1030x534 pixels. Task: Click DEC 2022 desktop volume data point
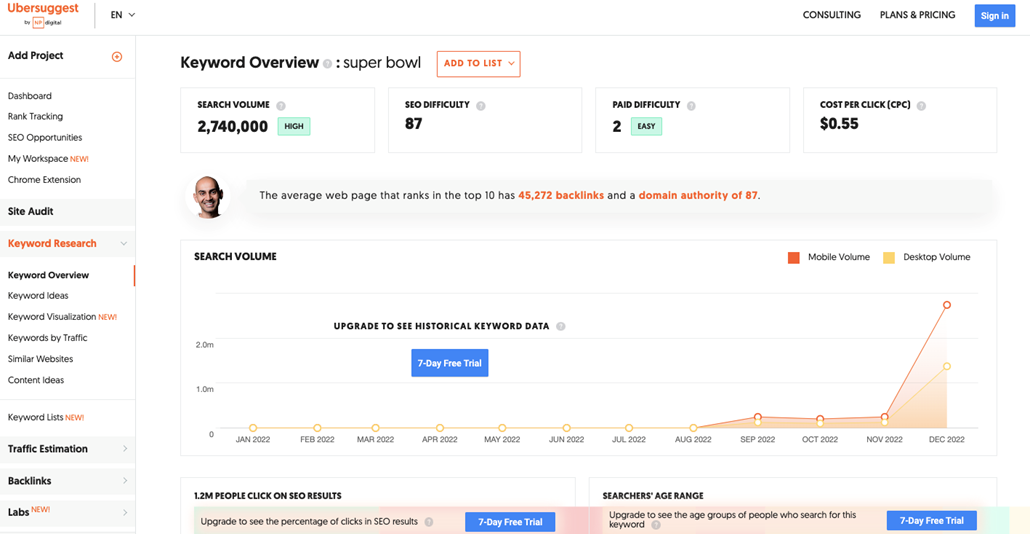click(x=947, y=367)
